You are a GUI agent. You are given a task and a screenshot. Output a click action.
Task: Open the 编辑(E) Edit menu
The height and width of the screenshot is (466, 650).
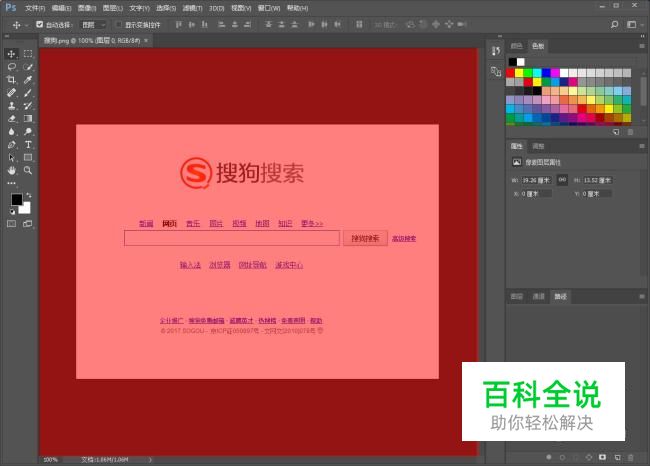pos(61,8)
